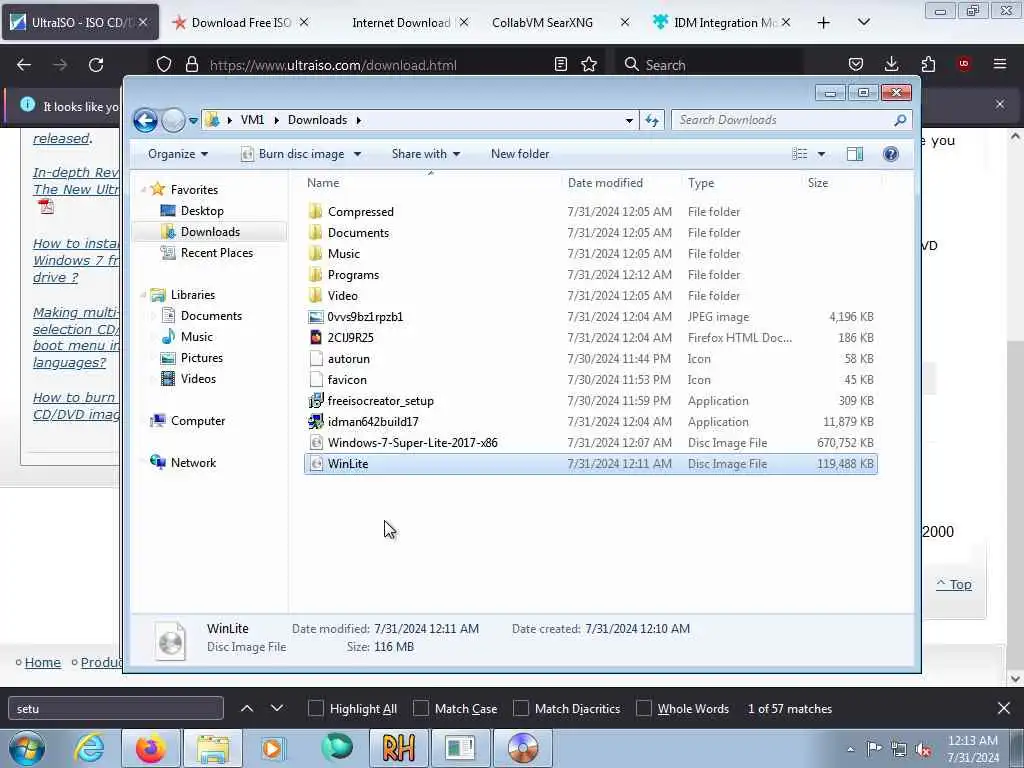Select Network in navigation pane
The image size is (1024, 768).
(x=193, y=463)
